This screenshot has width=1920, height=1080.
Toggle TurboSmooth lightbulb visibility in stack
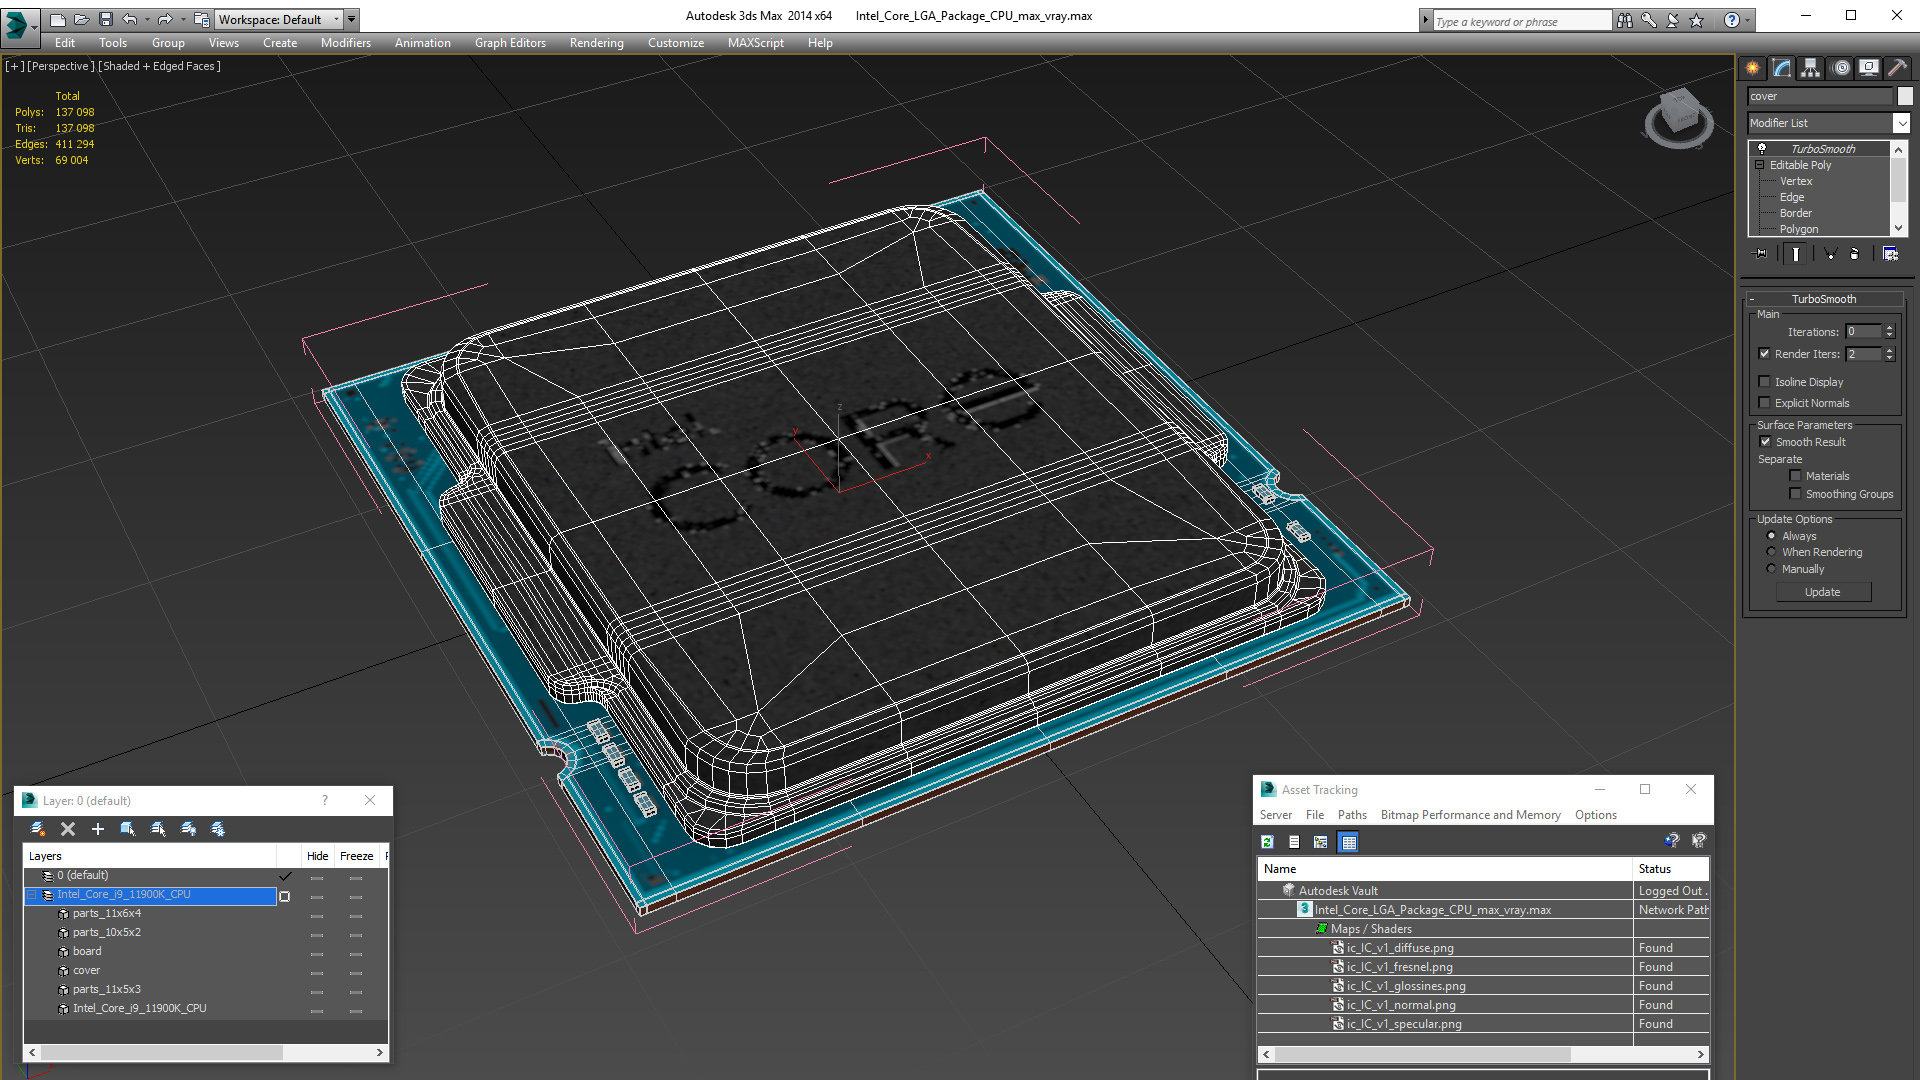click(1762, 148)
